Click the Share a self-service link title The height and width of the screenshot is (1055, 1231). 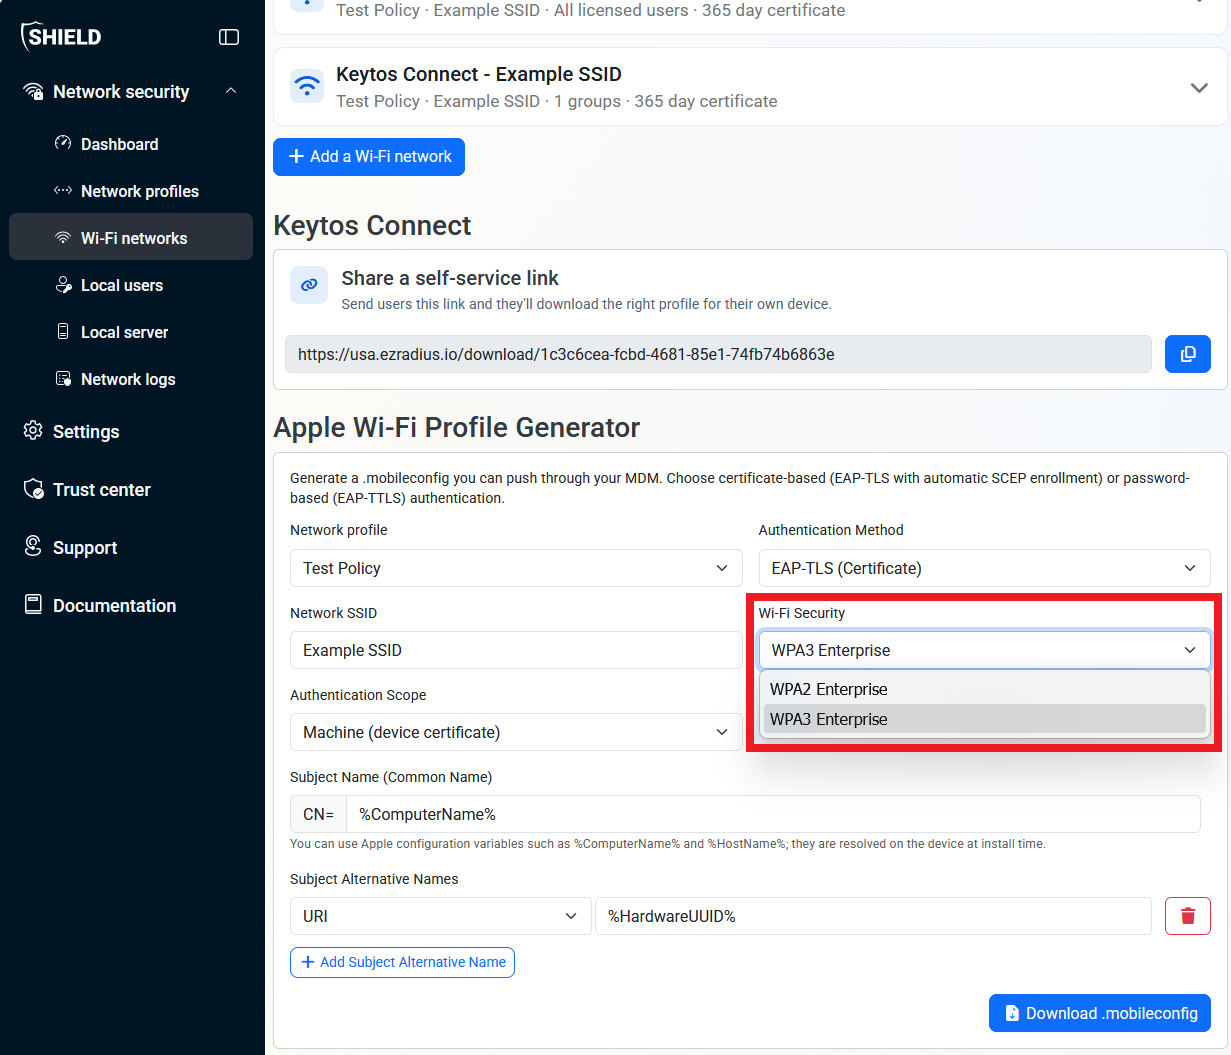click(450, 278)
